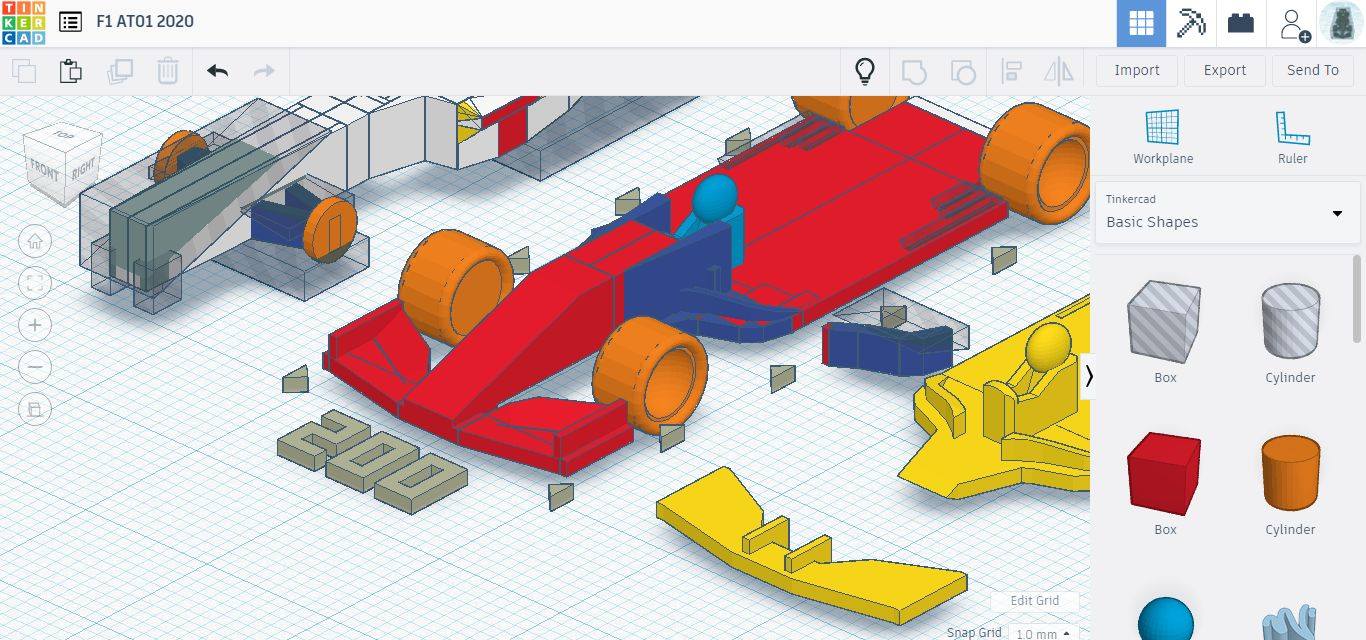The width and height of the screenshot is (1366, 640).
Task: Open the designs list icon
Action: (70, 22)
